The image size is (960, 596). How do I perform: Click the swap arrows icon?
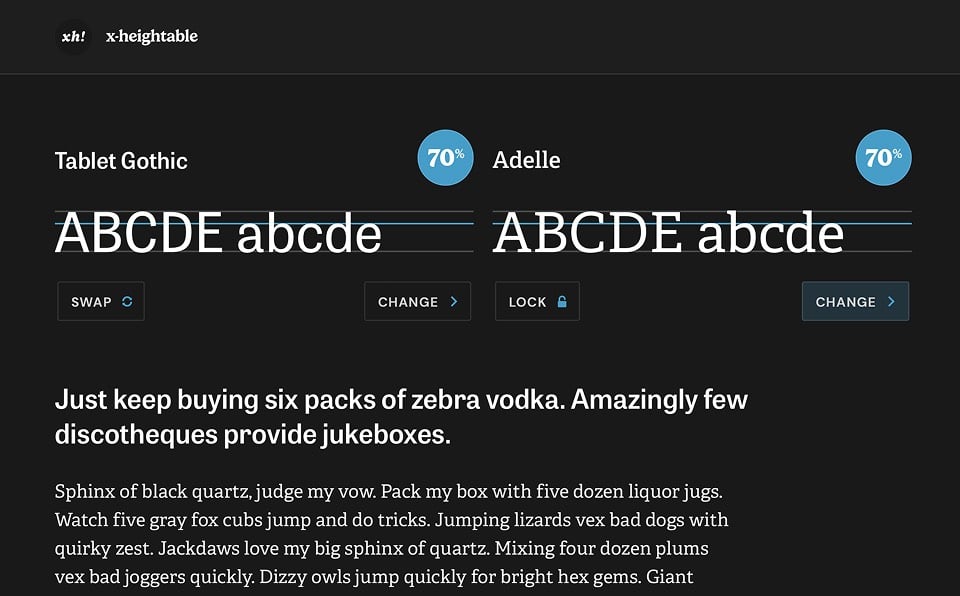pos(127,301)
